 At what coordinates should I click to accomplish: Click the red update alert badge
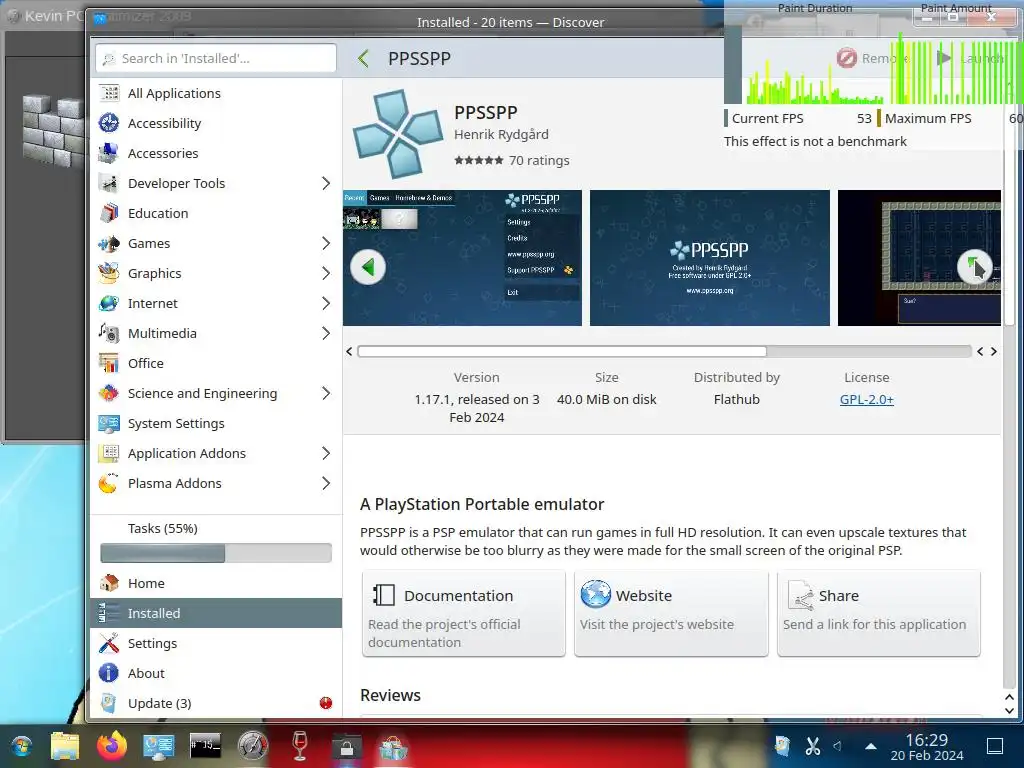(x=326, y=703)
